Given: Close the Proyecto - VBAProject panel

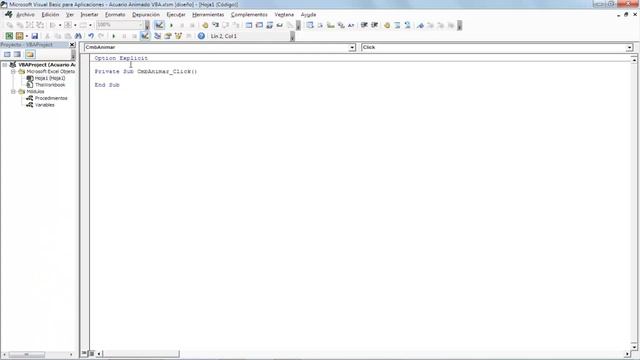Looking at the screenshot, I should point(72,44).
